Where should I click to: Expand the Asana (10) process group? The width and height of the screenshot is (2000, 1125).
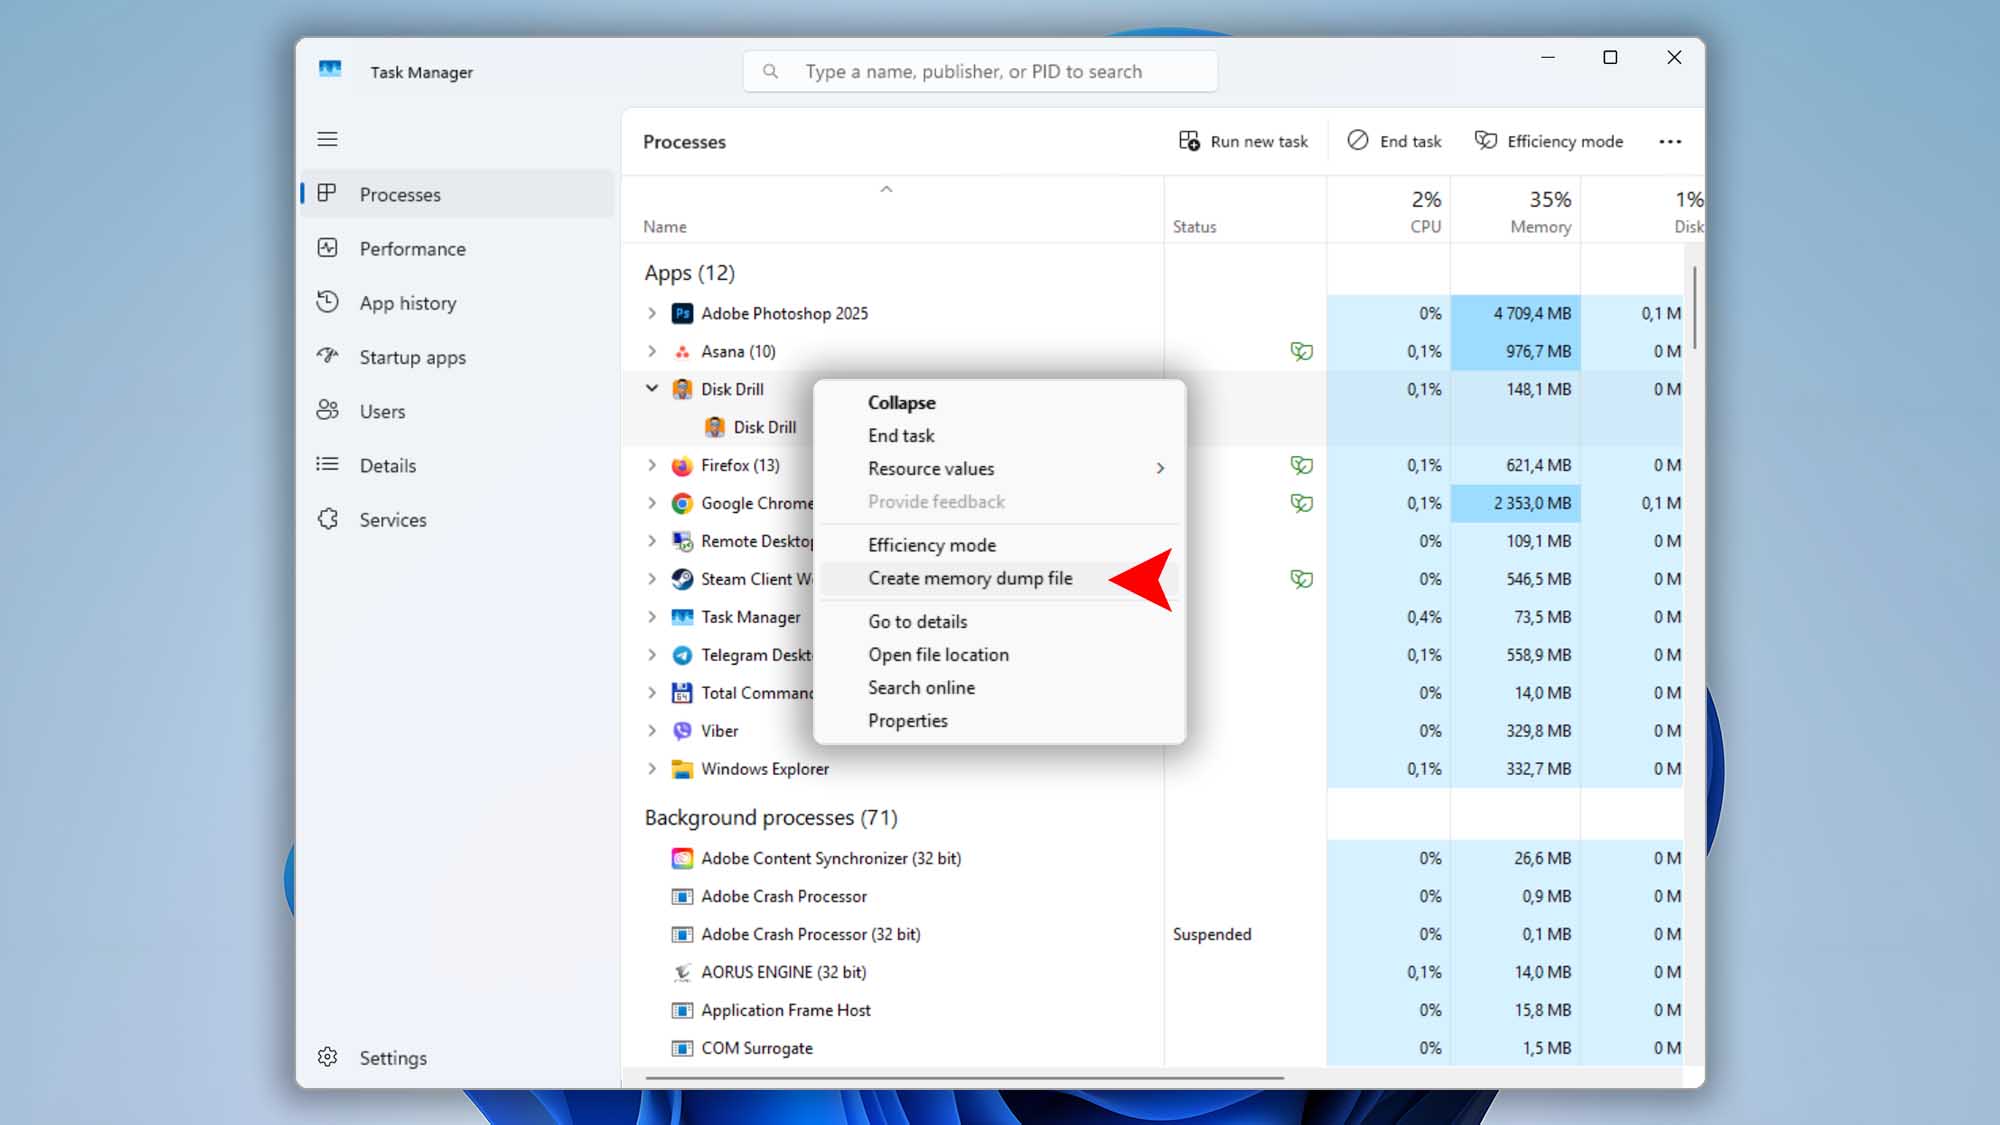(x=652, y=351)
